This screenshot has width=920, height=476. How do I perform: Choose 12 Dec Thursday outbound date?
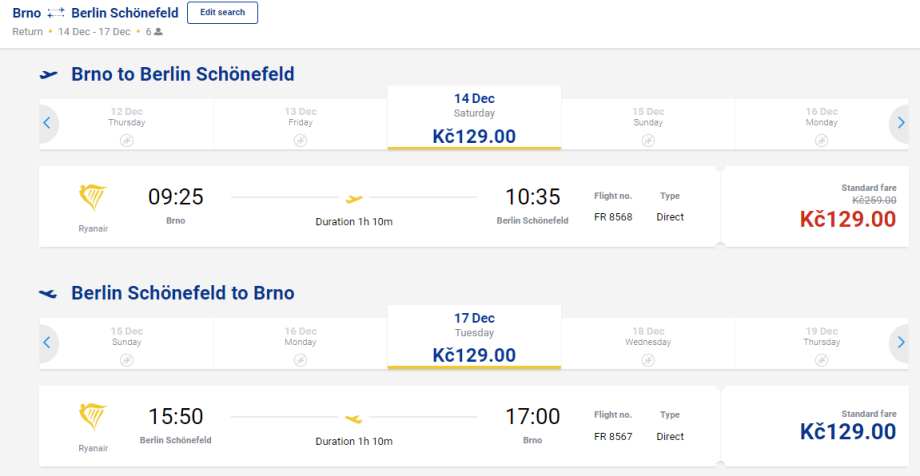(x=127, y=124)
